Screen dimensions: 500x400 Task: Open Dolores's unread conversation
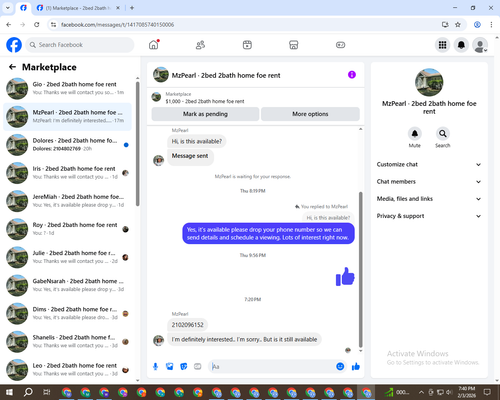[67, 145]
